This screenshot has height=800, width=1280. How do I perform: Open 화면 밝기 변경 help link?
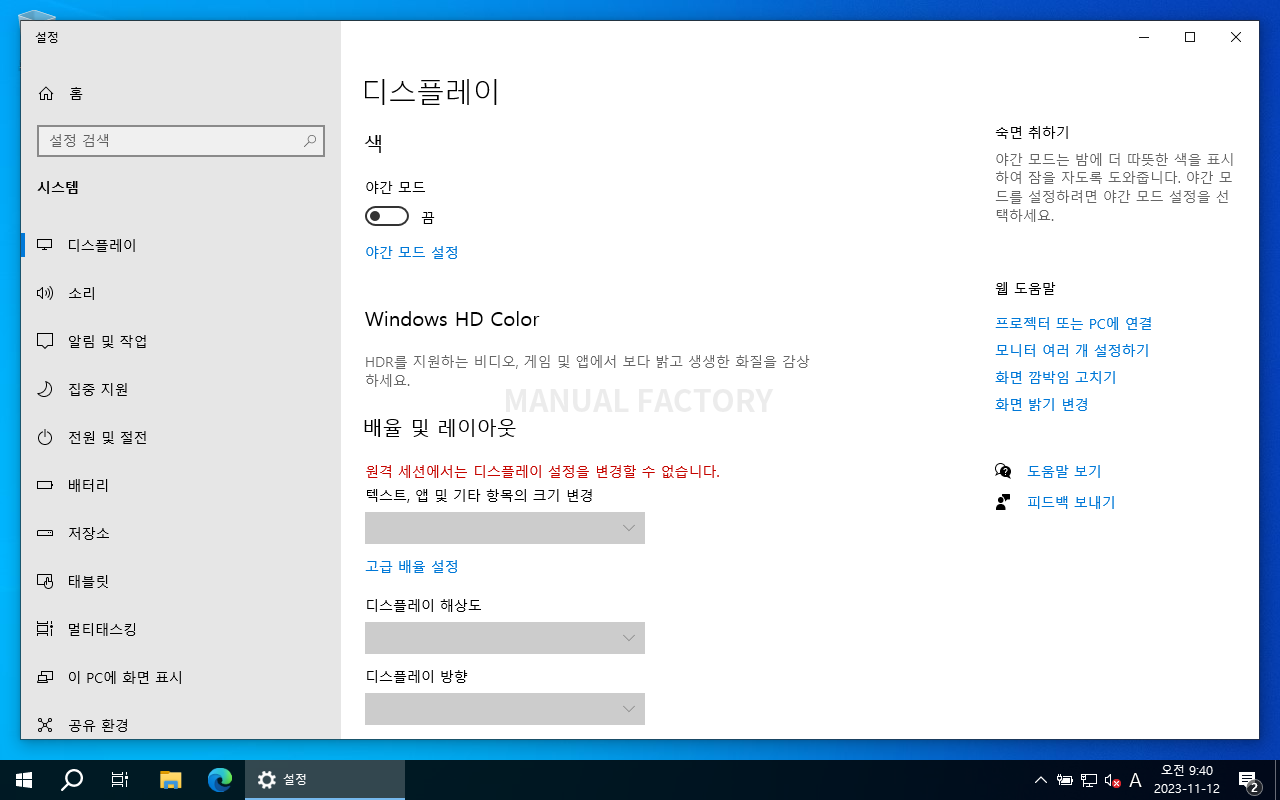[x=1041, y=405]
